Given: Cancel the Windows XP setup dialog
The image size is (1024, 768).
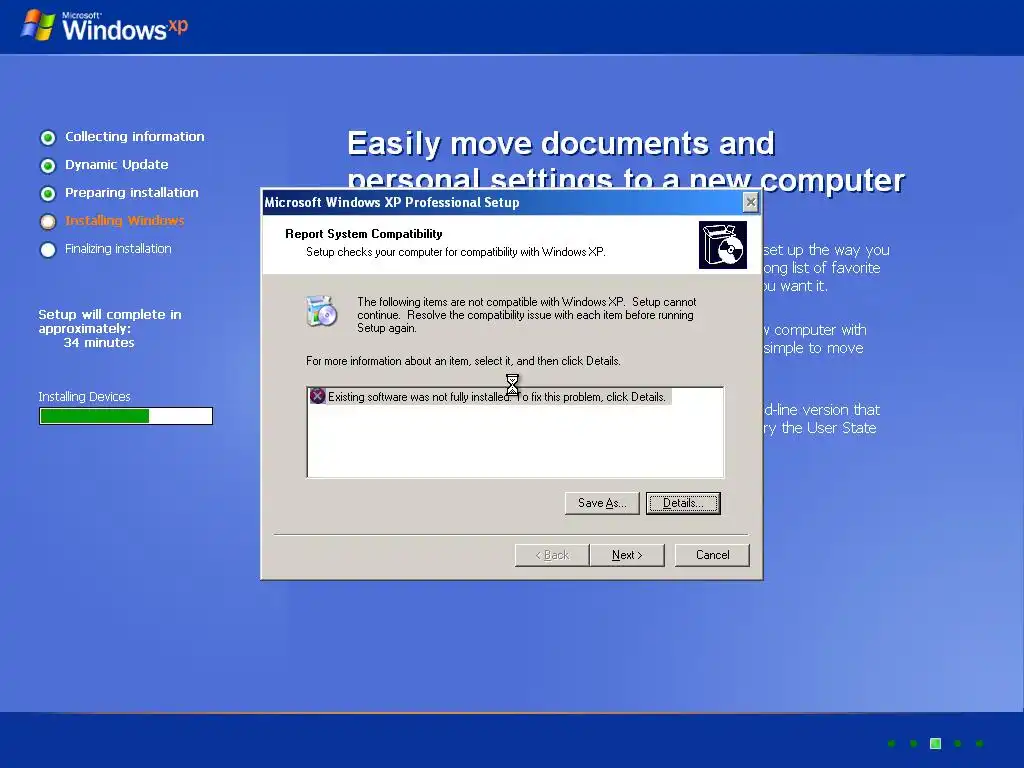Looking at the screenshot, I should click(712, 554).
